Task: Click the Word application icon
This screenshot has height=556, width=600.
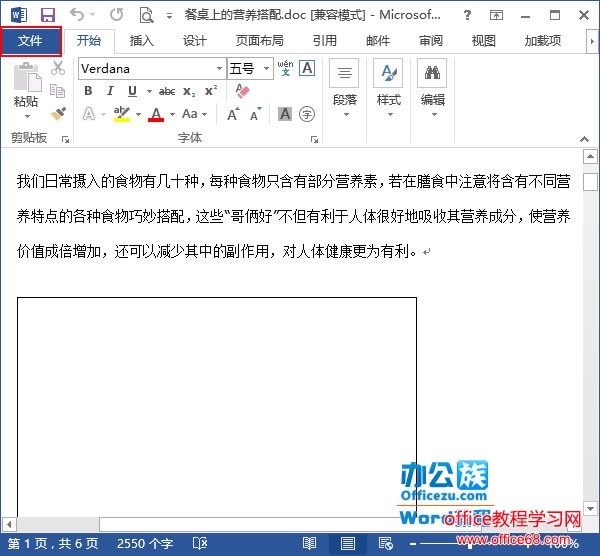Action: tap(19, 15)
